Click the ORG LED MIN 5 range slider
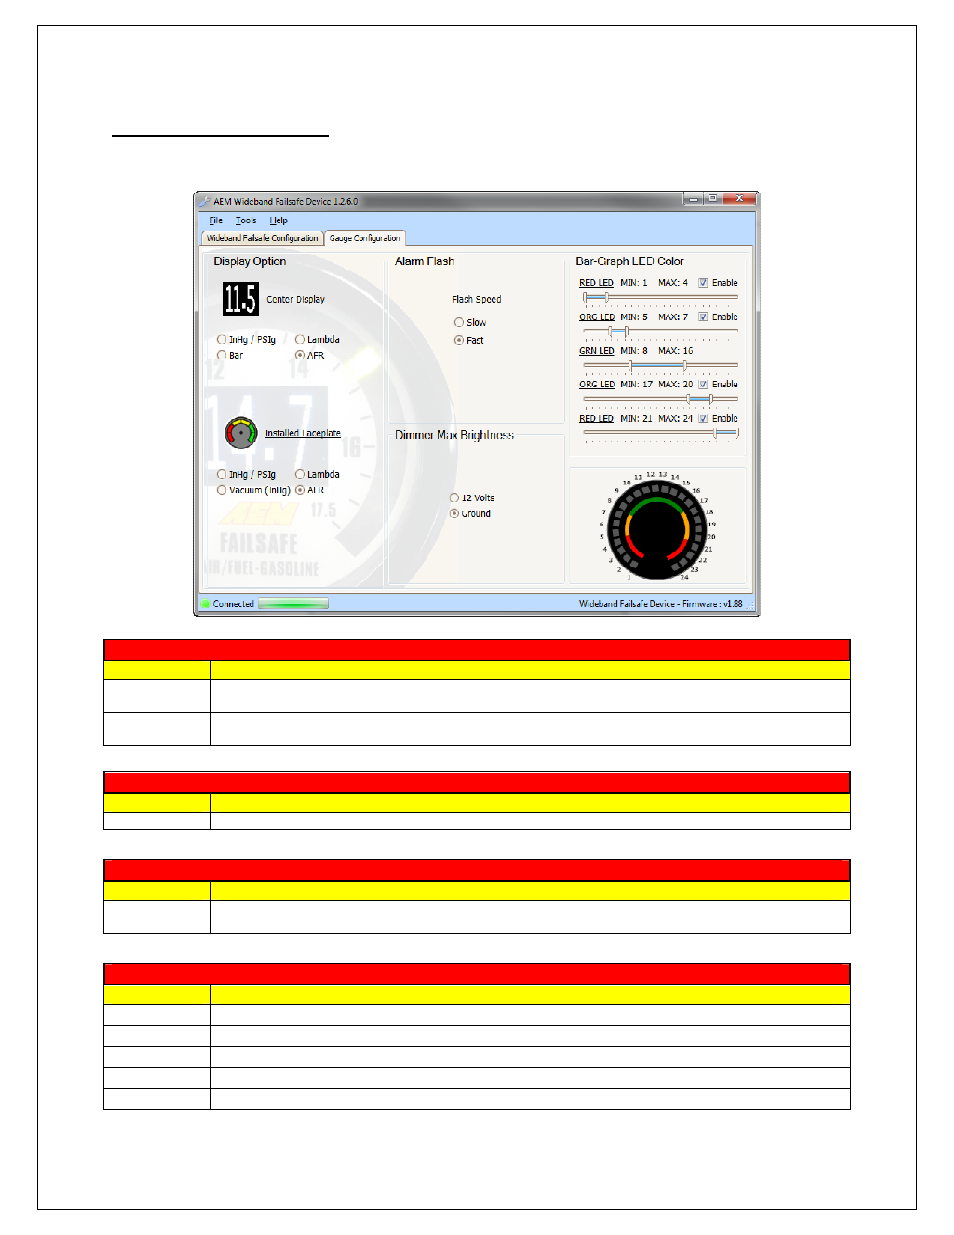Image resolution: width=954 pixels, height=1235 pixels. tap(660, 332)
